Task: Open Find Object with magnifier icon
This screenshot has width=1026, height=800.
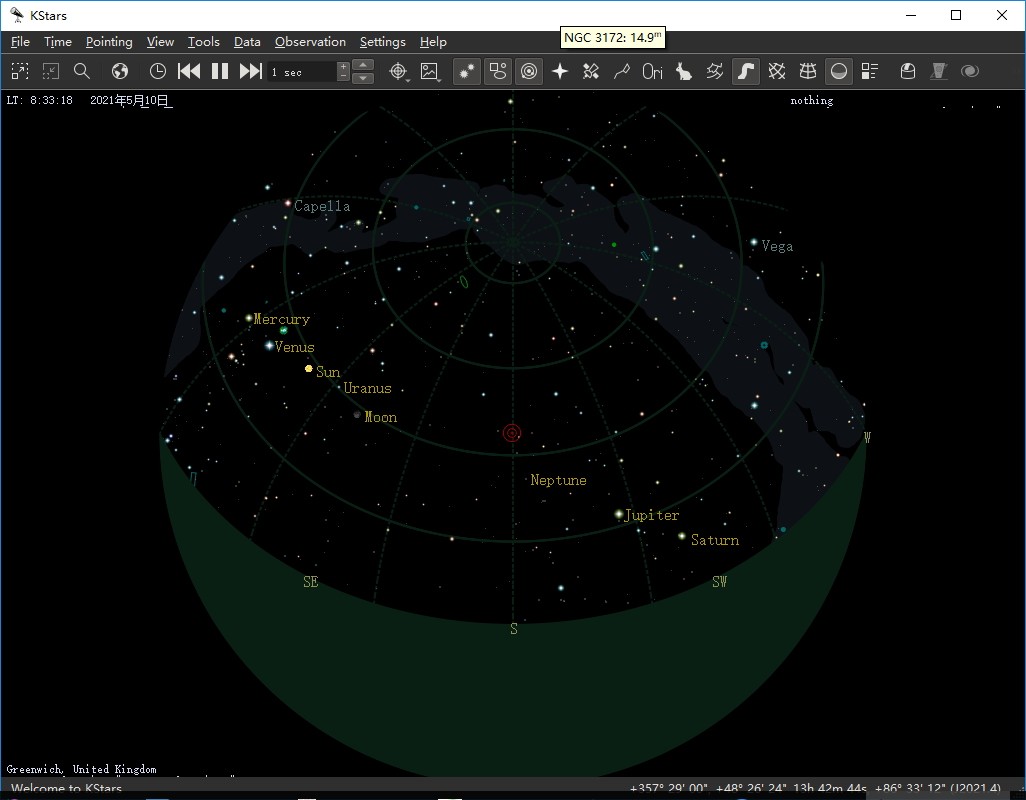Action: pos(82,71)
